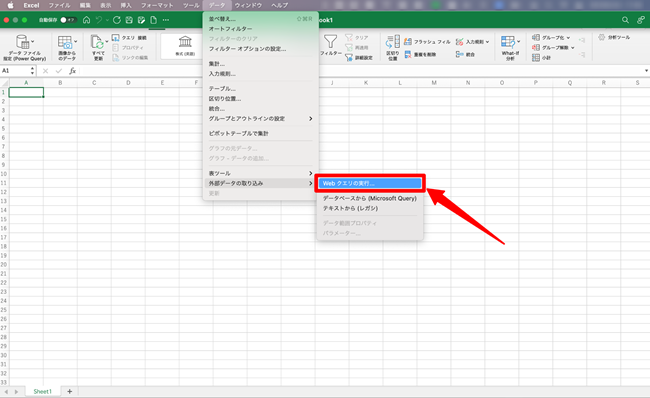The image size is (650, 398).
Task: Click the funnel Filter (フィルター) icon
Action: (x=330, y=42)
